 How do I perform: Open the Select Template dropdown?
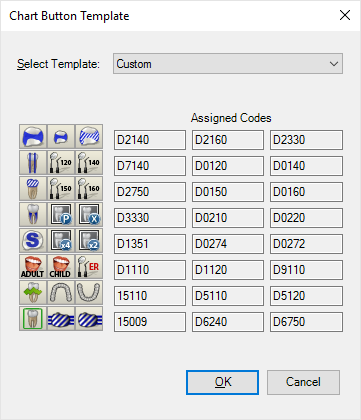point(228,64)
